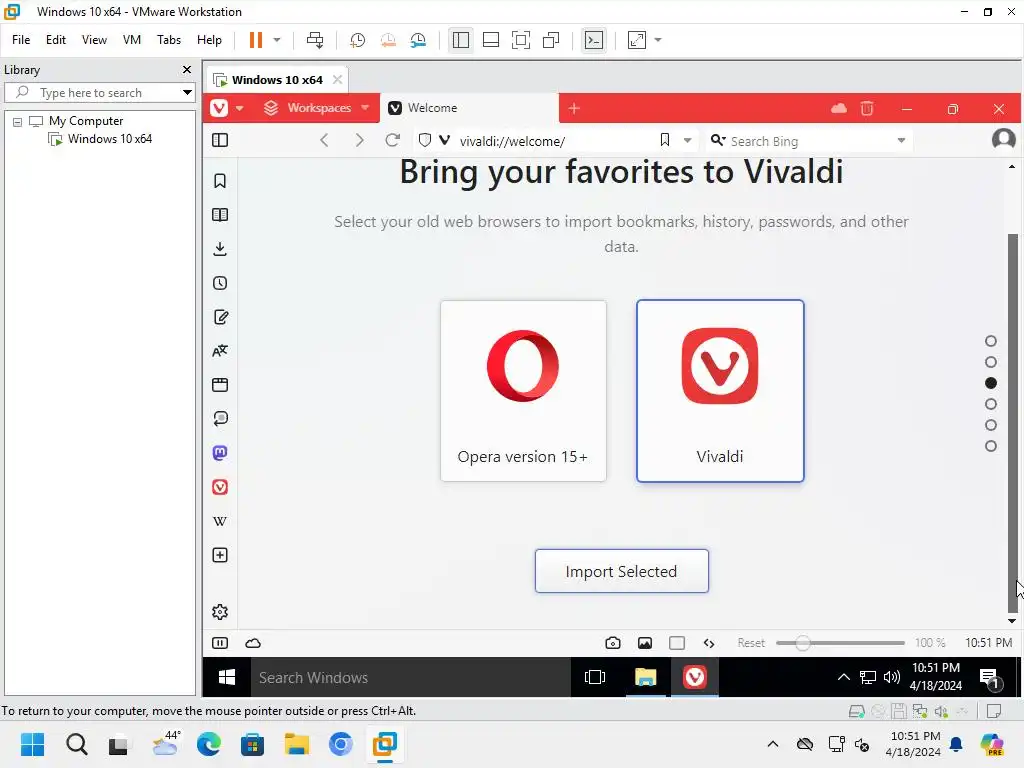This screenshot has height=768, width=1024.
Task: Open user profile avatar icon
Action: [1004, 139]
